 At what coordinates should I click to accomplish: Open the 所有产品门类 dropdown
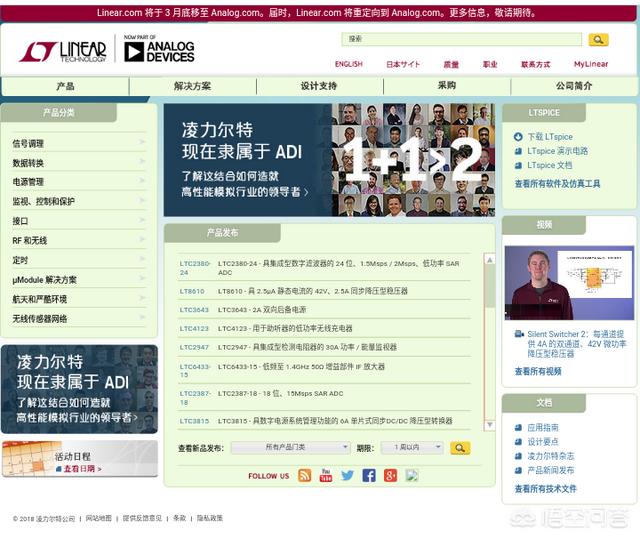[x=290, y=448]
